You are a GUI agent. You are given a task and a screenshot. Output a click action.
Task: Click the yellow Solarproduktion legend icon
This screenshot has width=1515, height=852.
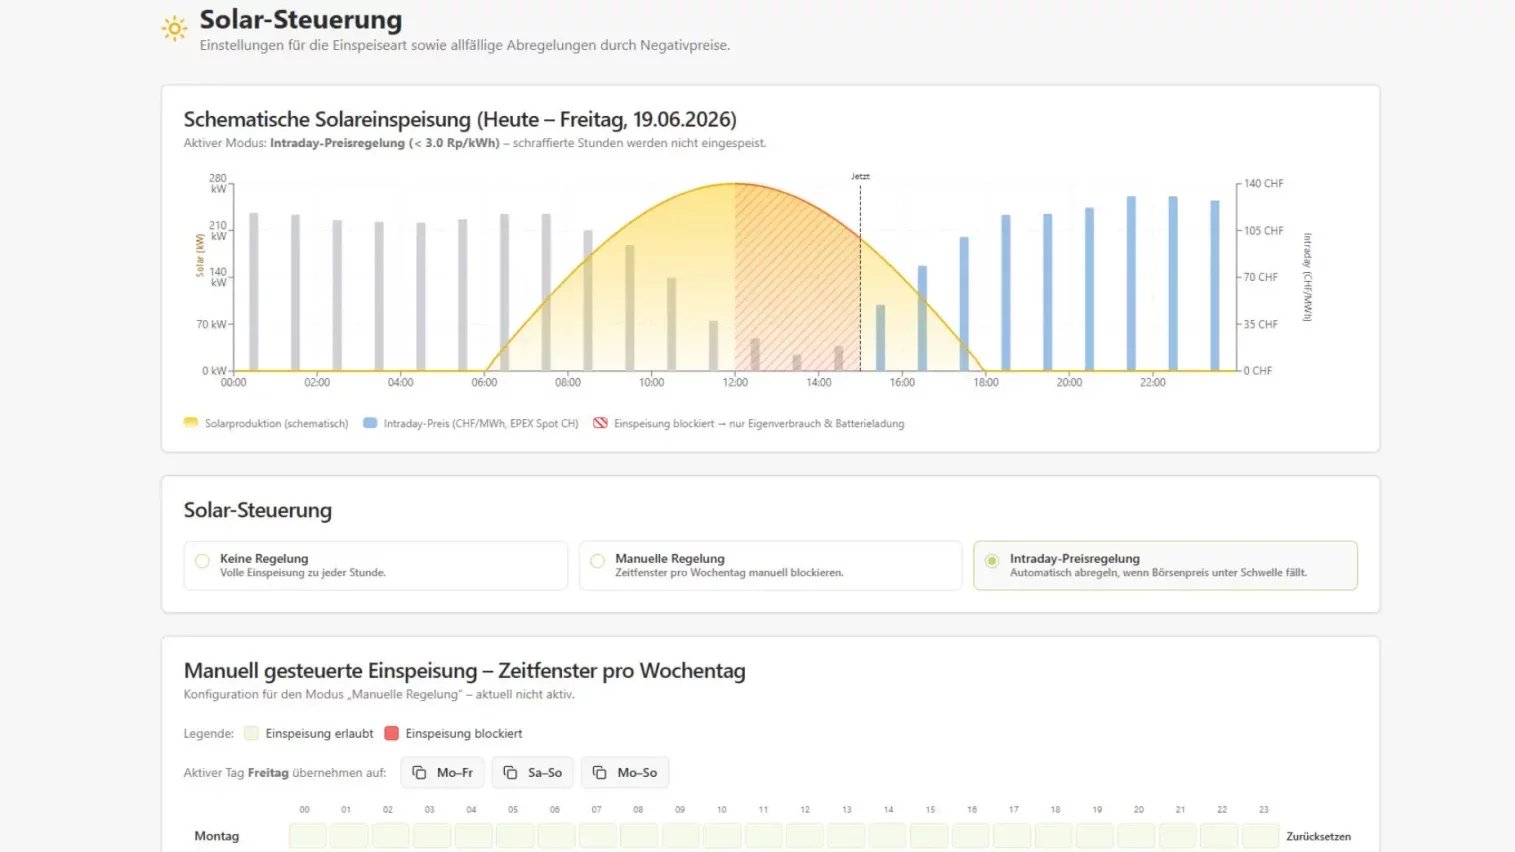point(191,423)
